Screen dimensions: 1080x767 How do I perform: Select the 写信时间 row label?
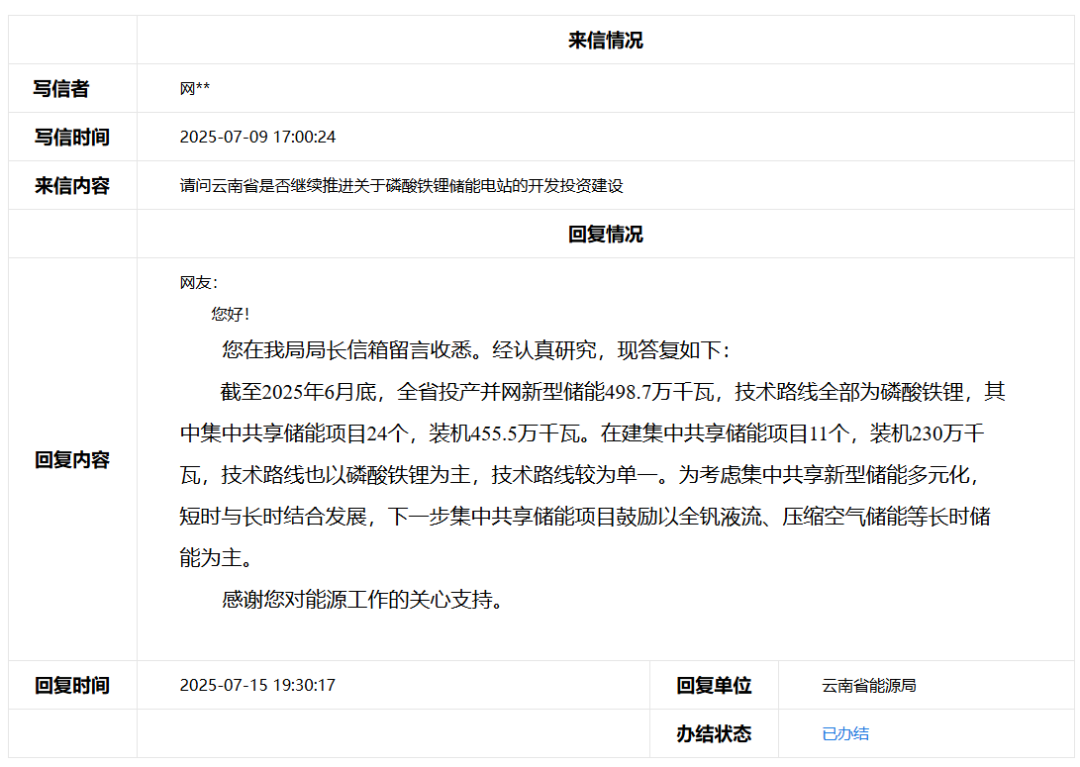(x=72, y=137)
